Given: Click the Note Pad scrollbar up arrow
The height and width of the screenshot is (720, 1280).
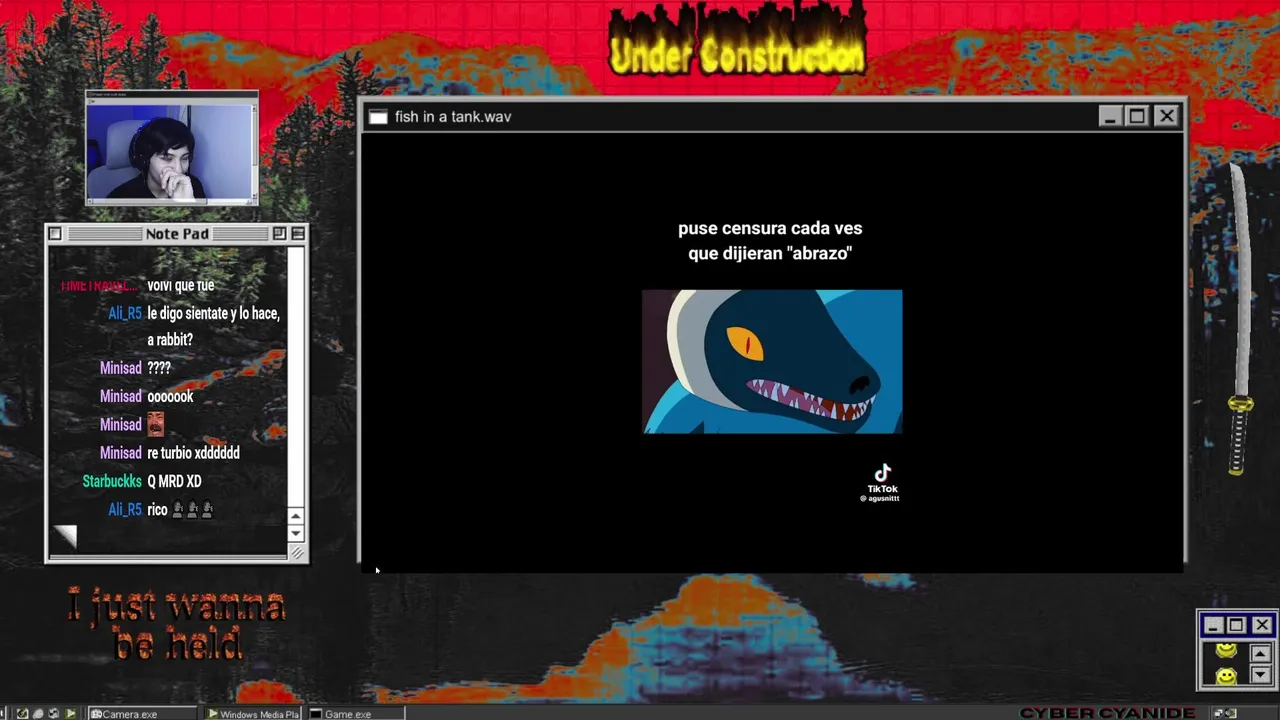Looking at the screenshot, I should click(x=296, y=516).
